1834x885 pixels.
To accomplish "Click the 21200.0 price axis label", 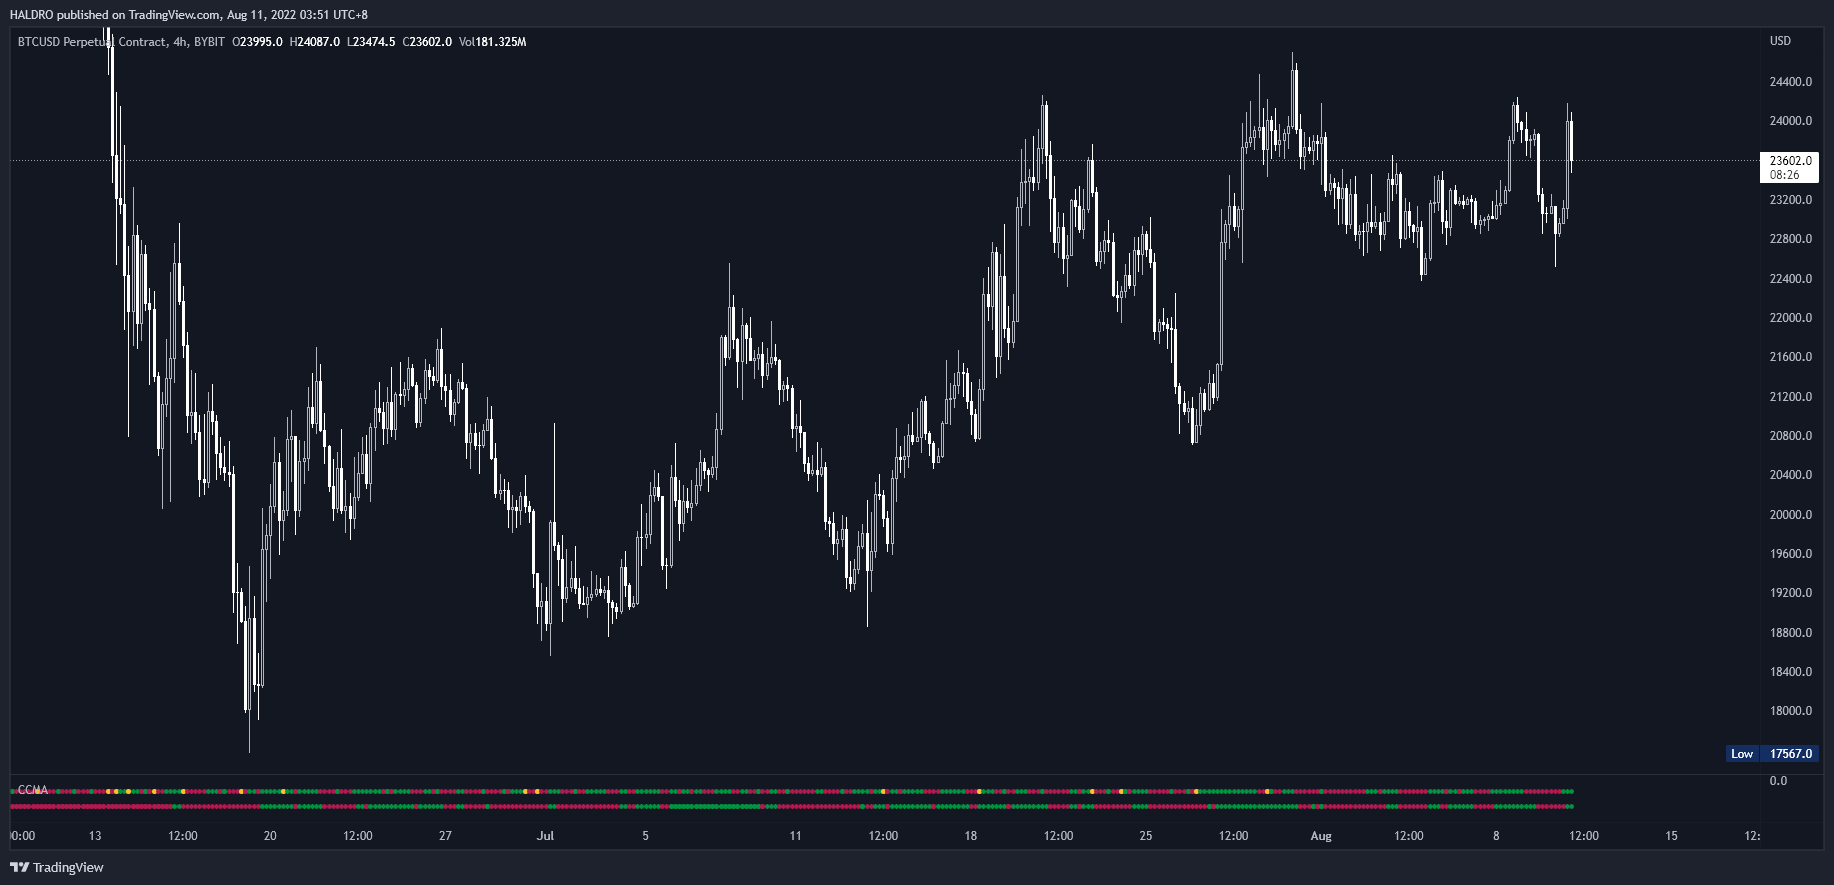I will click(1790, 397).
